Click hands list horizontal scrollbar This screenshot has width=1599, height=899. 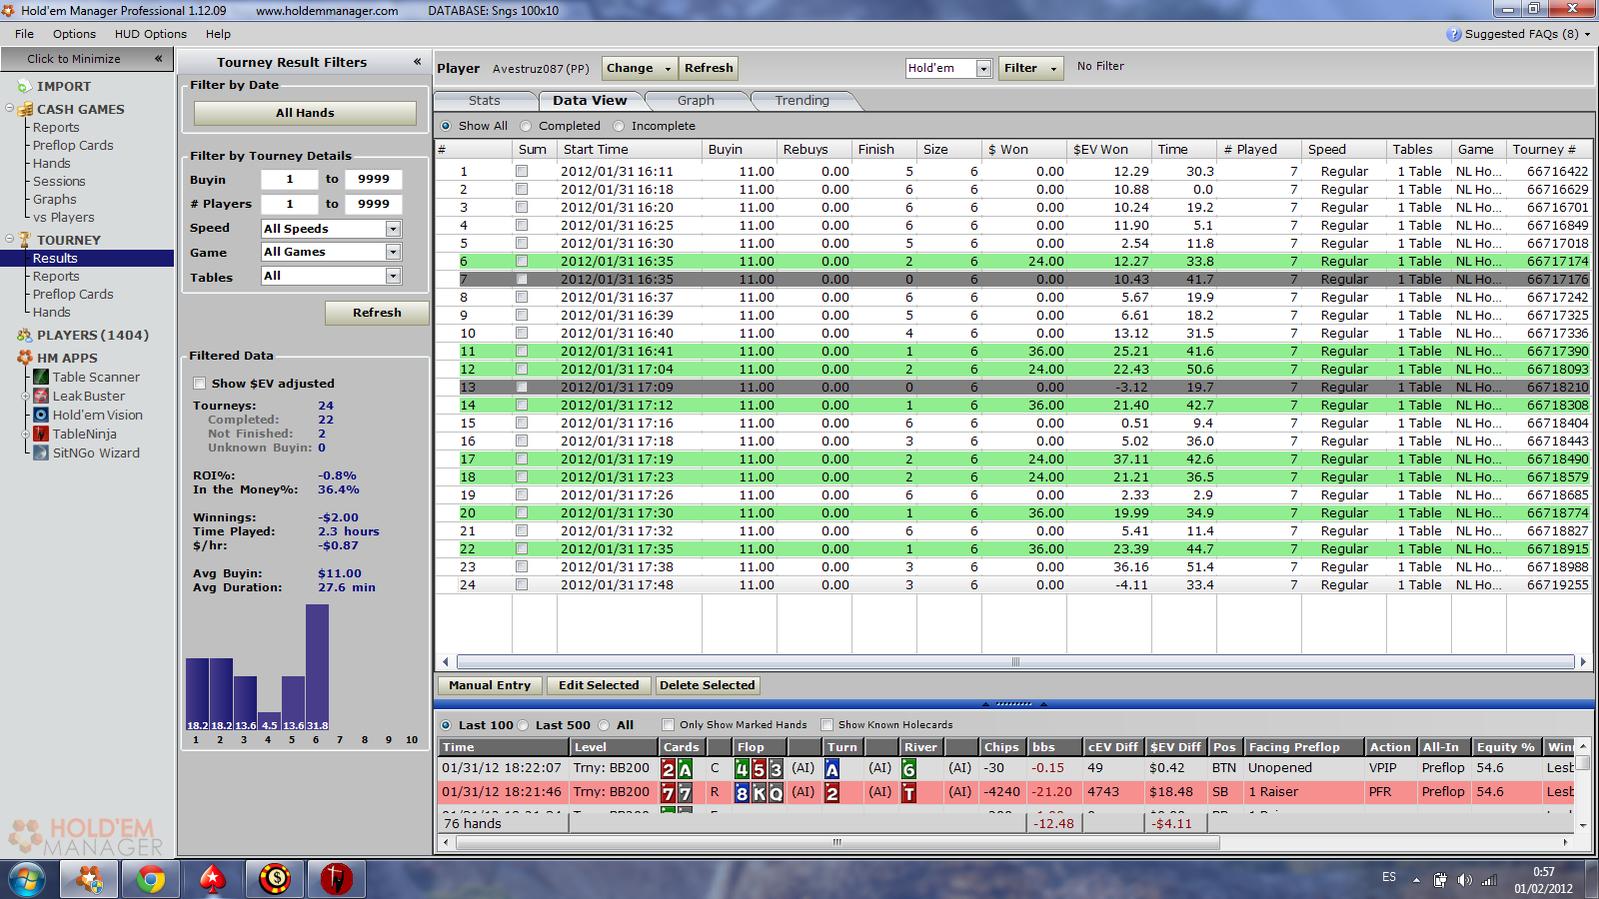(837, 842)
